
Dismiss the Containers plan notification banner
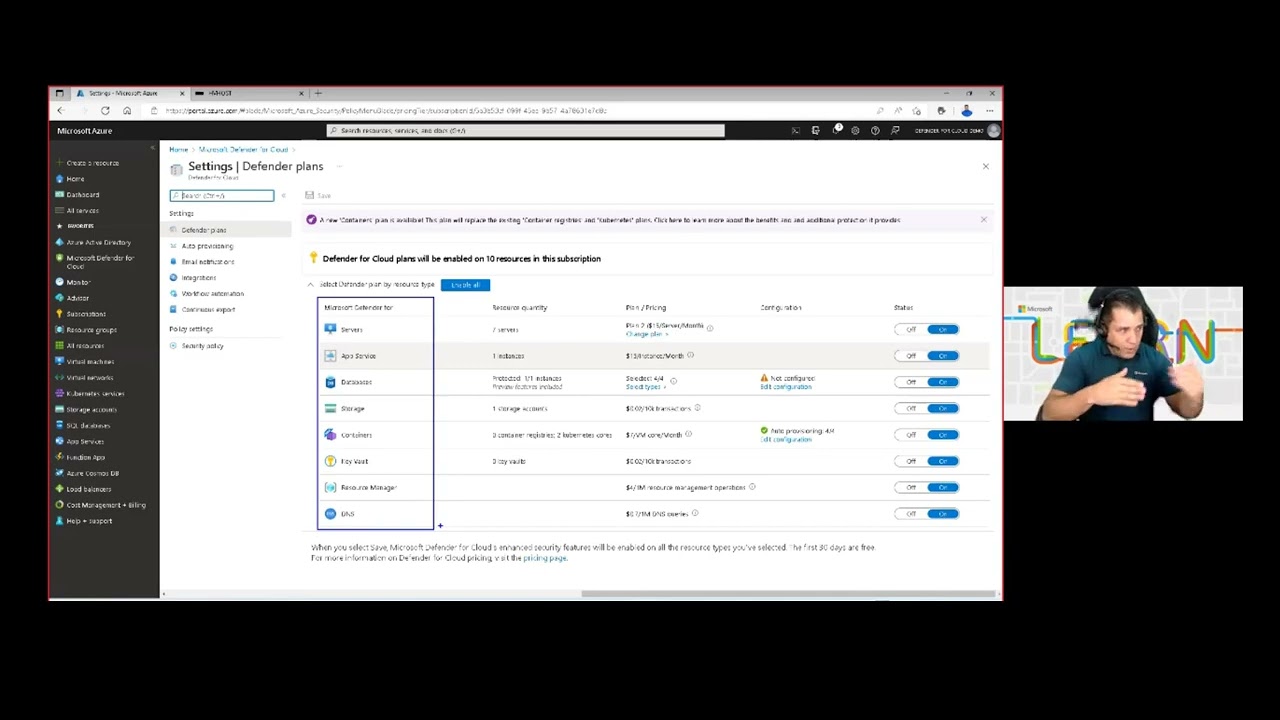click(x=983, y=220)
